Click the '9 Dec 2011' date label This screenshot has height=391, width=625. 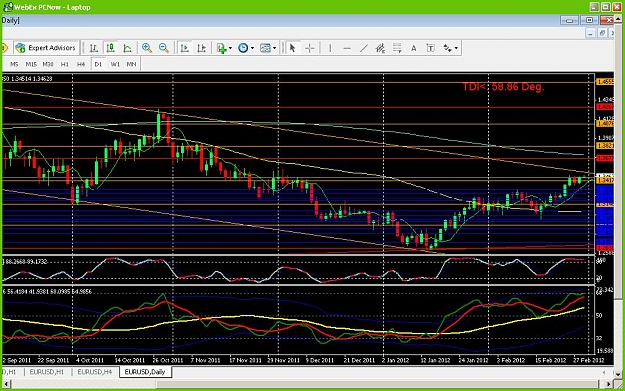click(320, 360)
